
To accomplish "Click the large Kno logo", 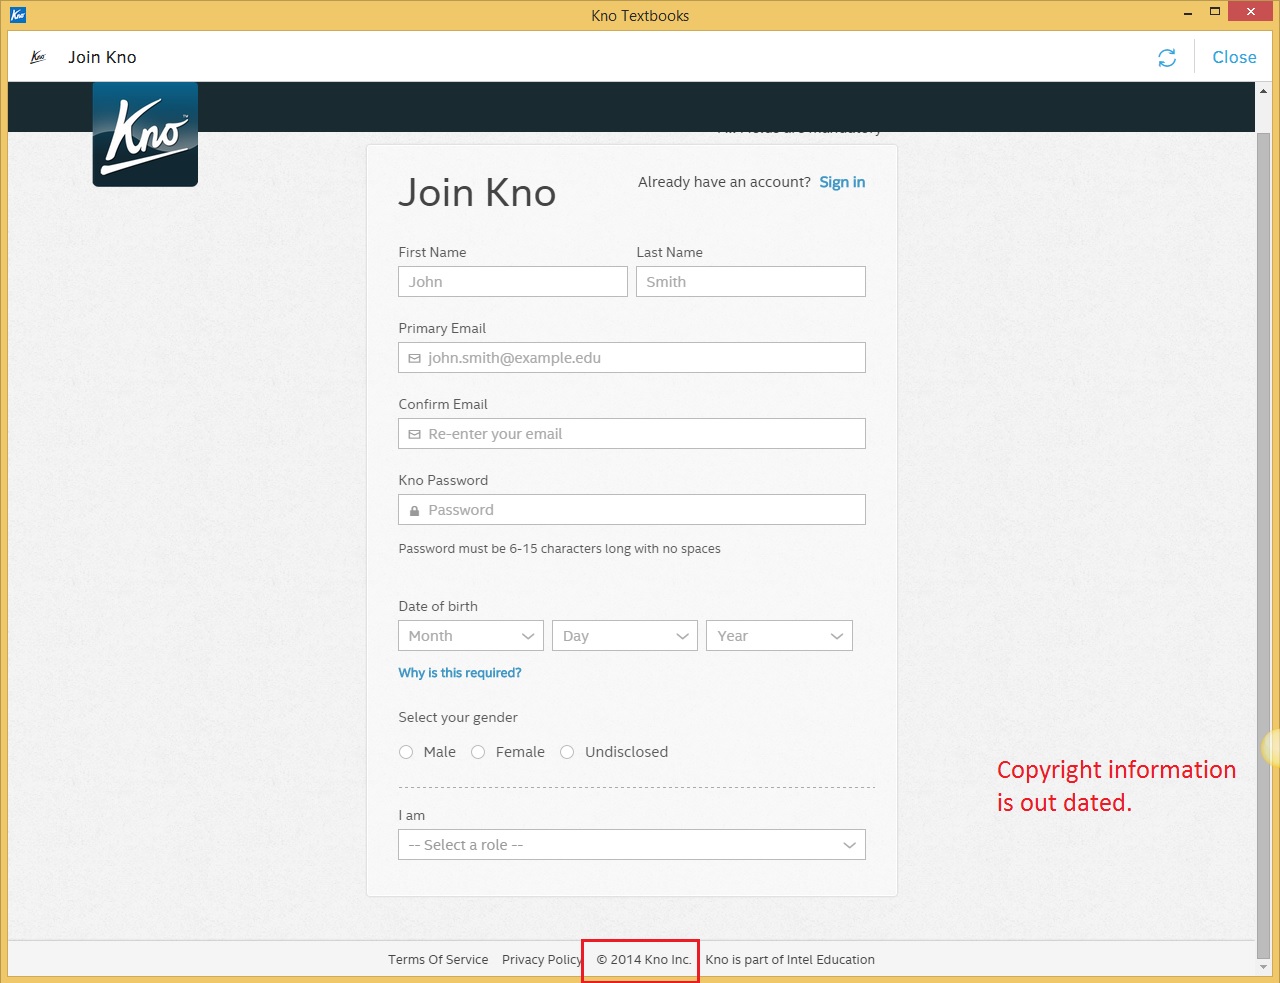I will click(x=145, y=134).
